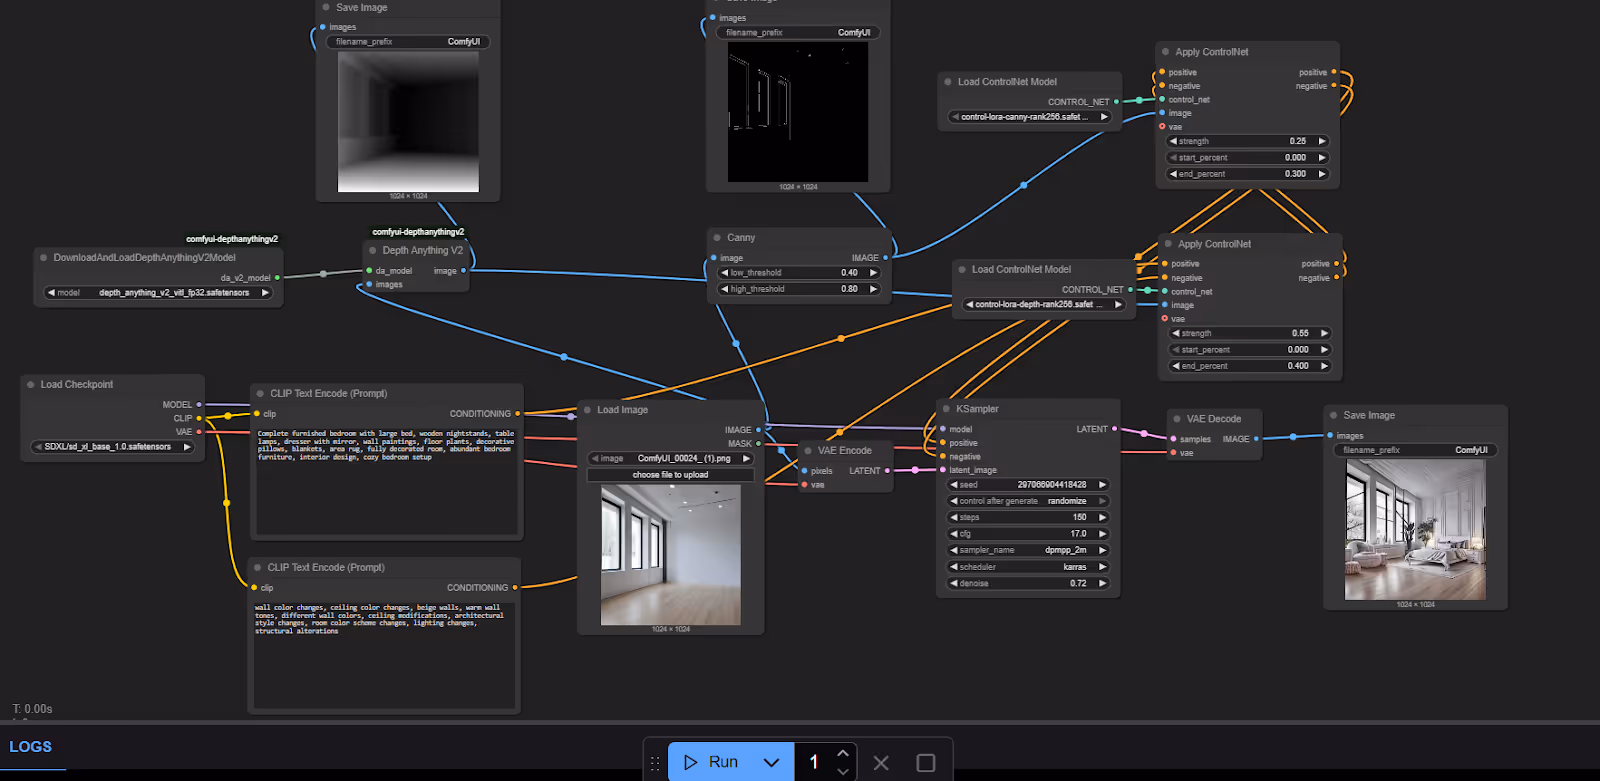This screenshot has width=1600, height=781.
Task: Click the strength 0.55 value slider
Action: coord(1250,334)
